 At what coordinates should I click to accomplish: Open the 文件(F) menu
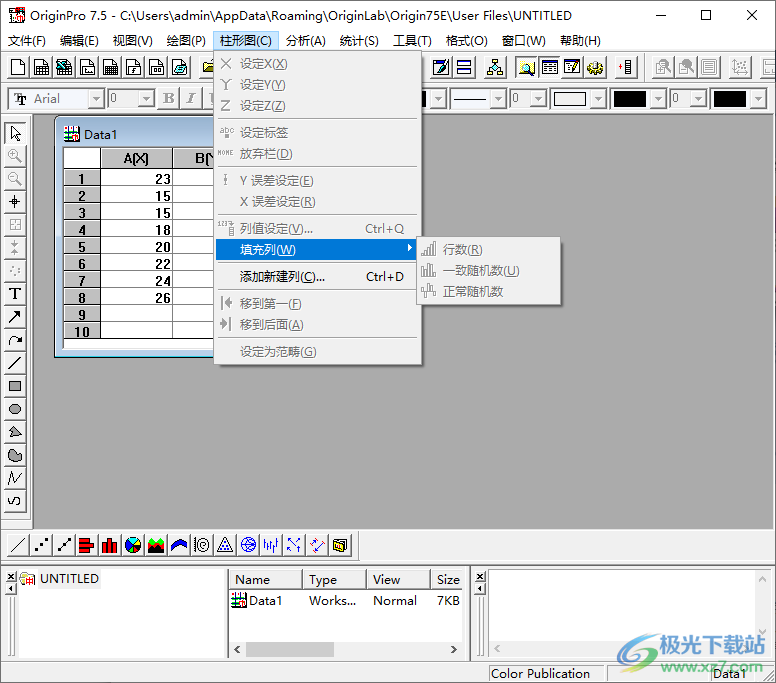pyautogui.click(x=27, y=41)
